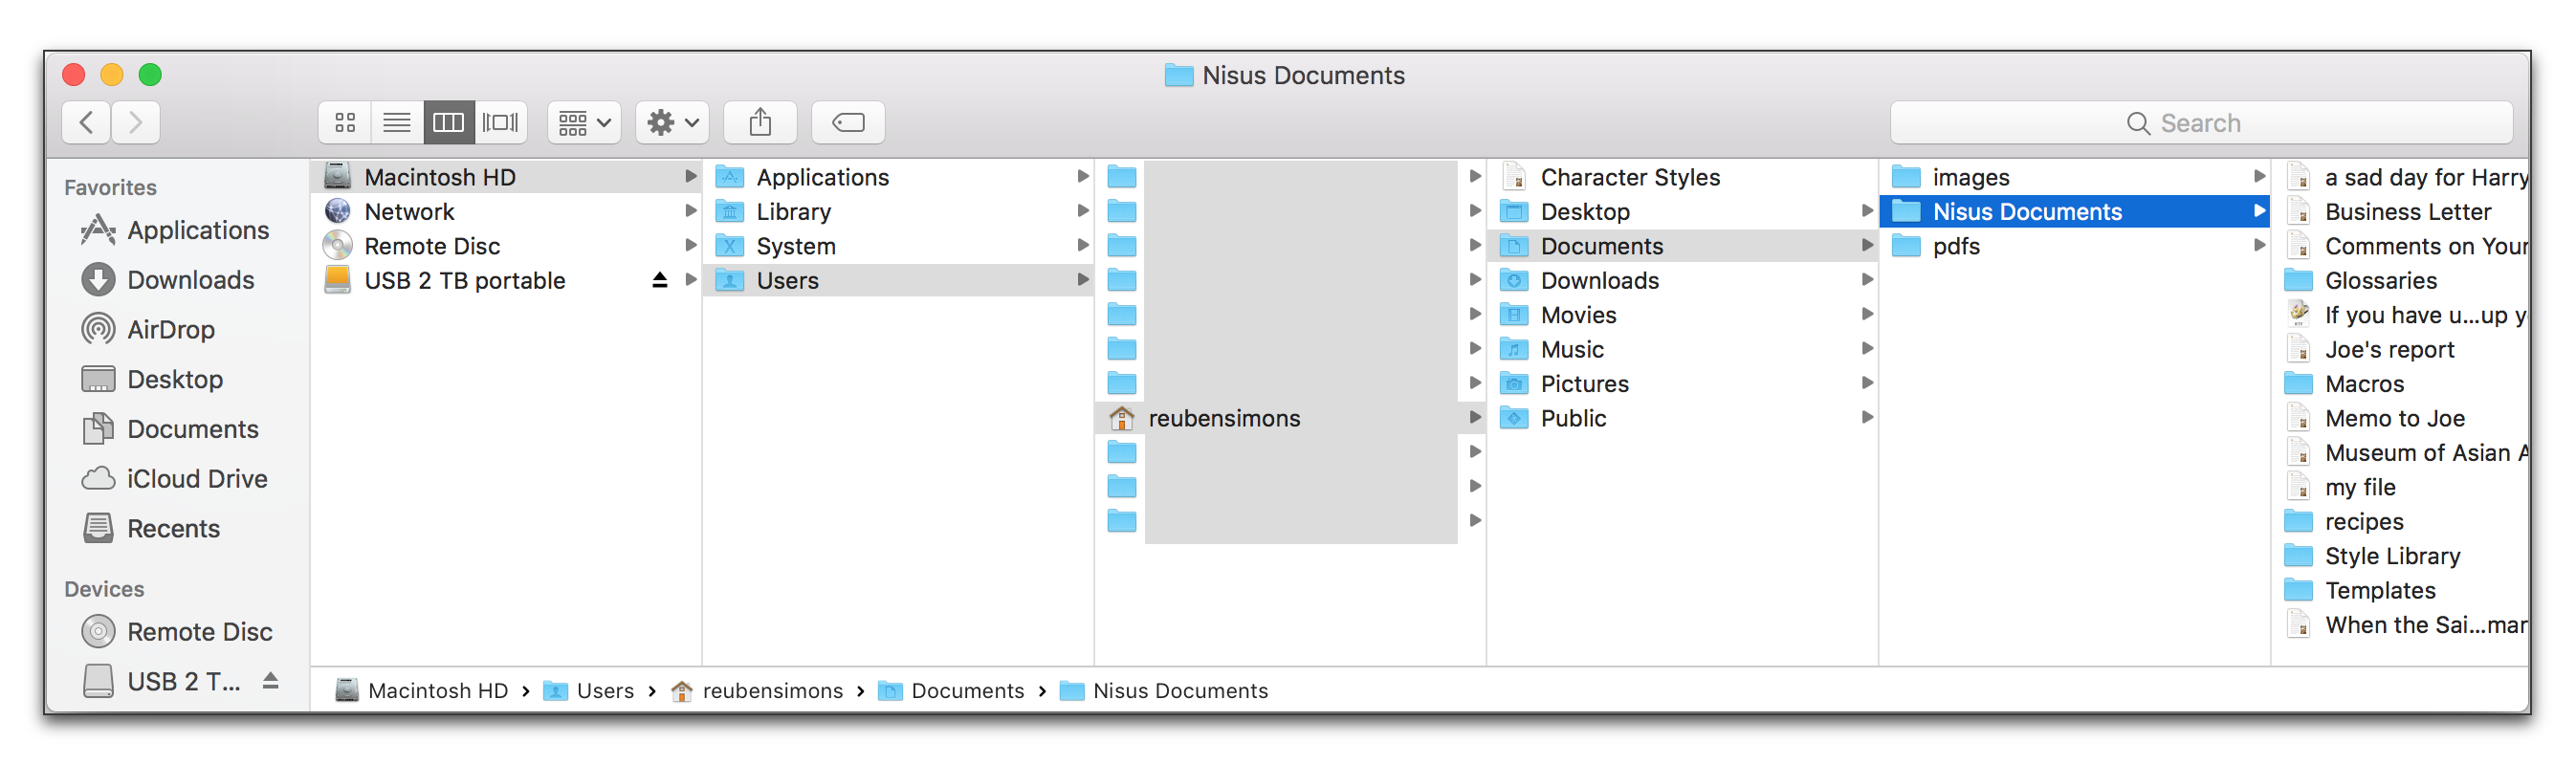Click Users in the path bar
This screenshot has width=2576, height=765.
604,691
